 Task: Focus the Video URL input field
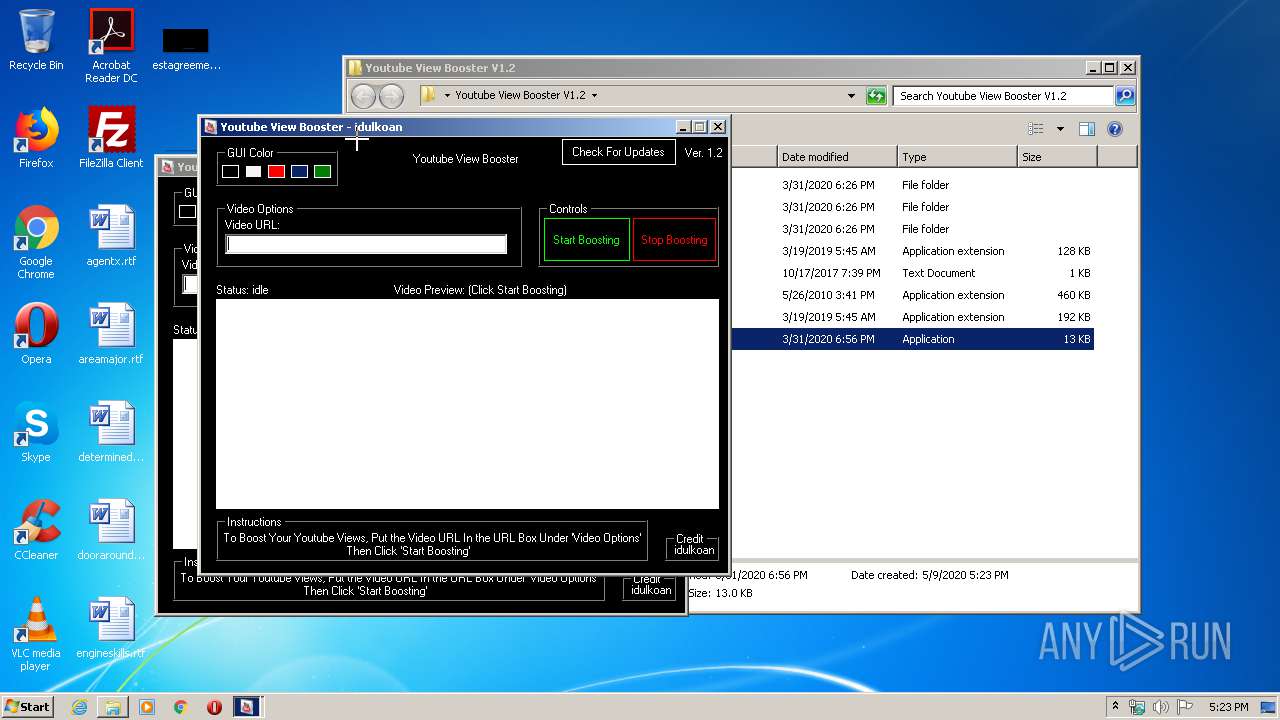(x=366, y=244)
